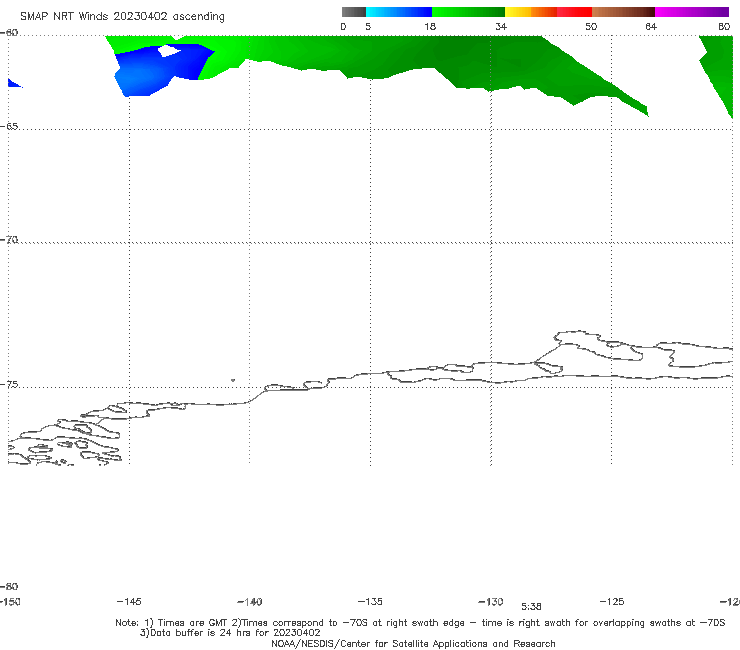Click the color bar label '34'
Screen dimensions: 740x650
tap(501, 27)
